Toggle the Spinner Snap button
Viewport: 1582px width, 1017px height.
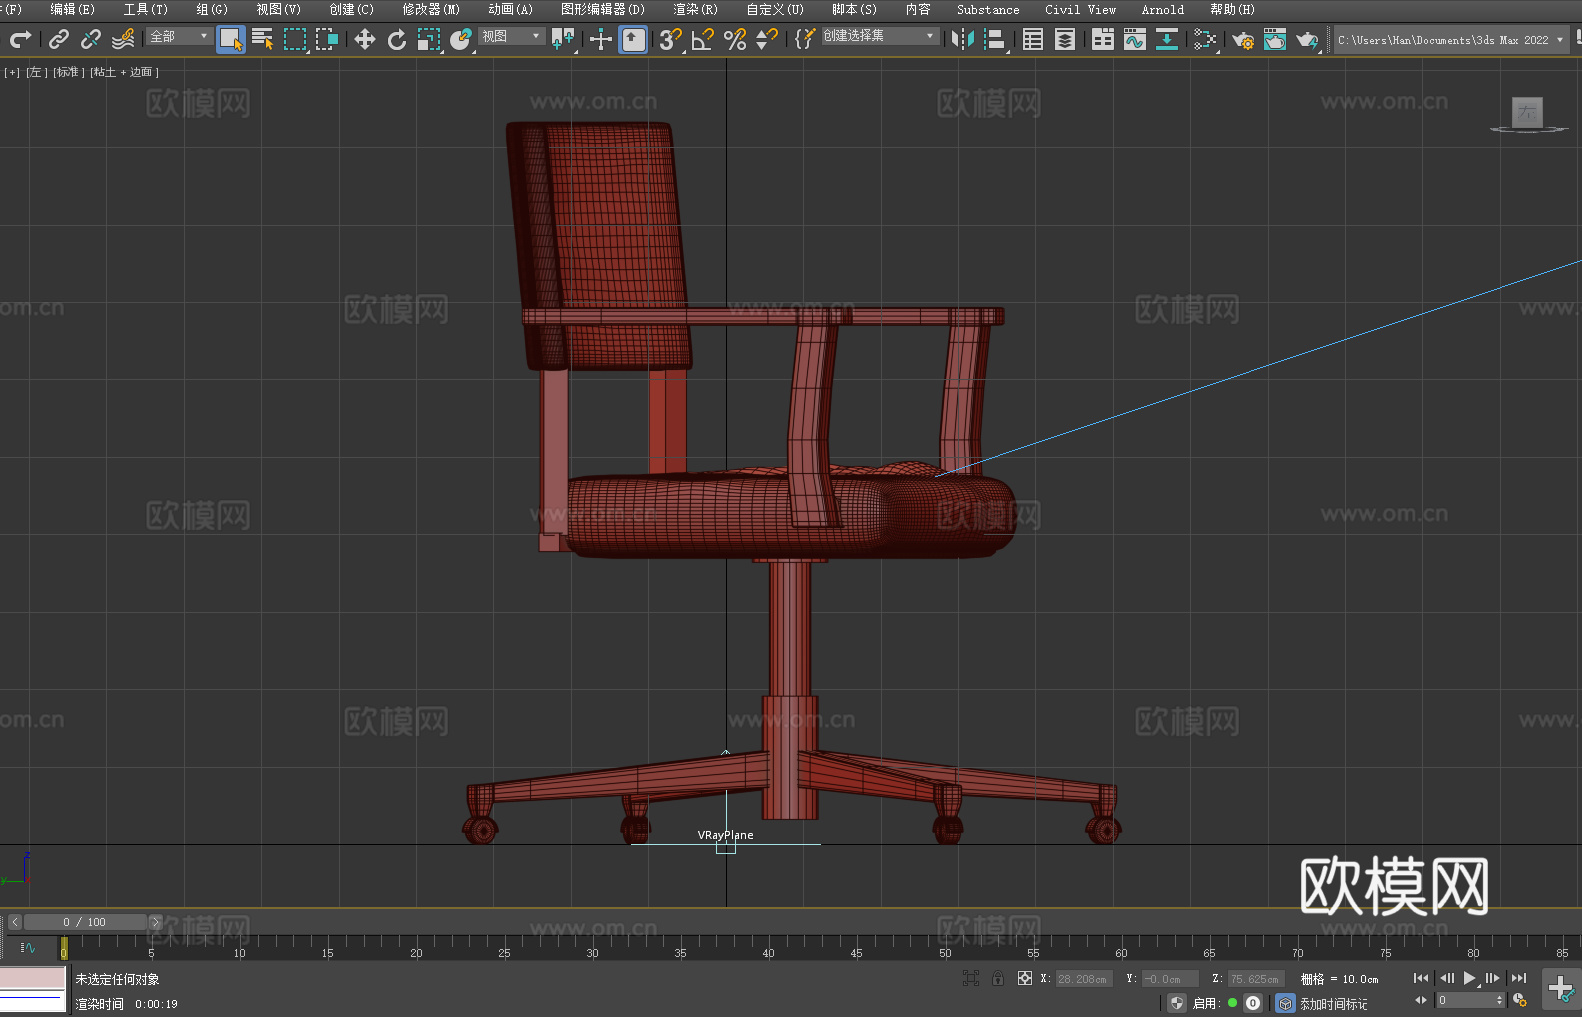(767, 39)
